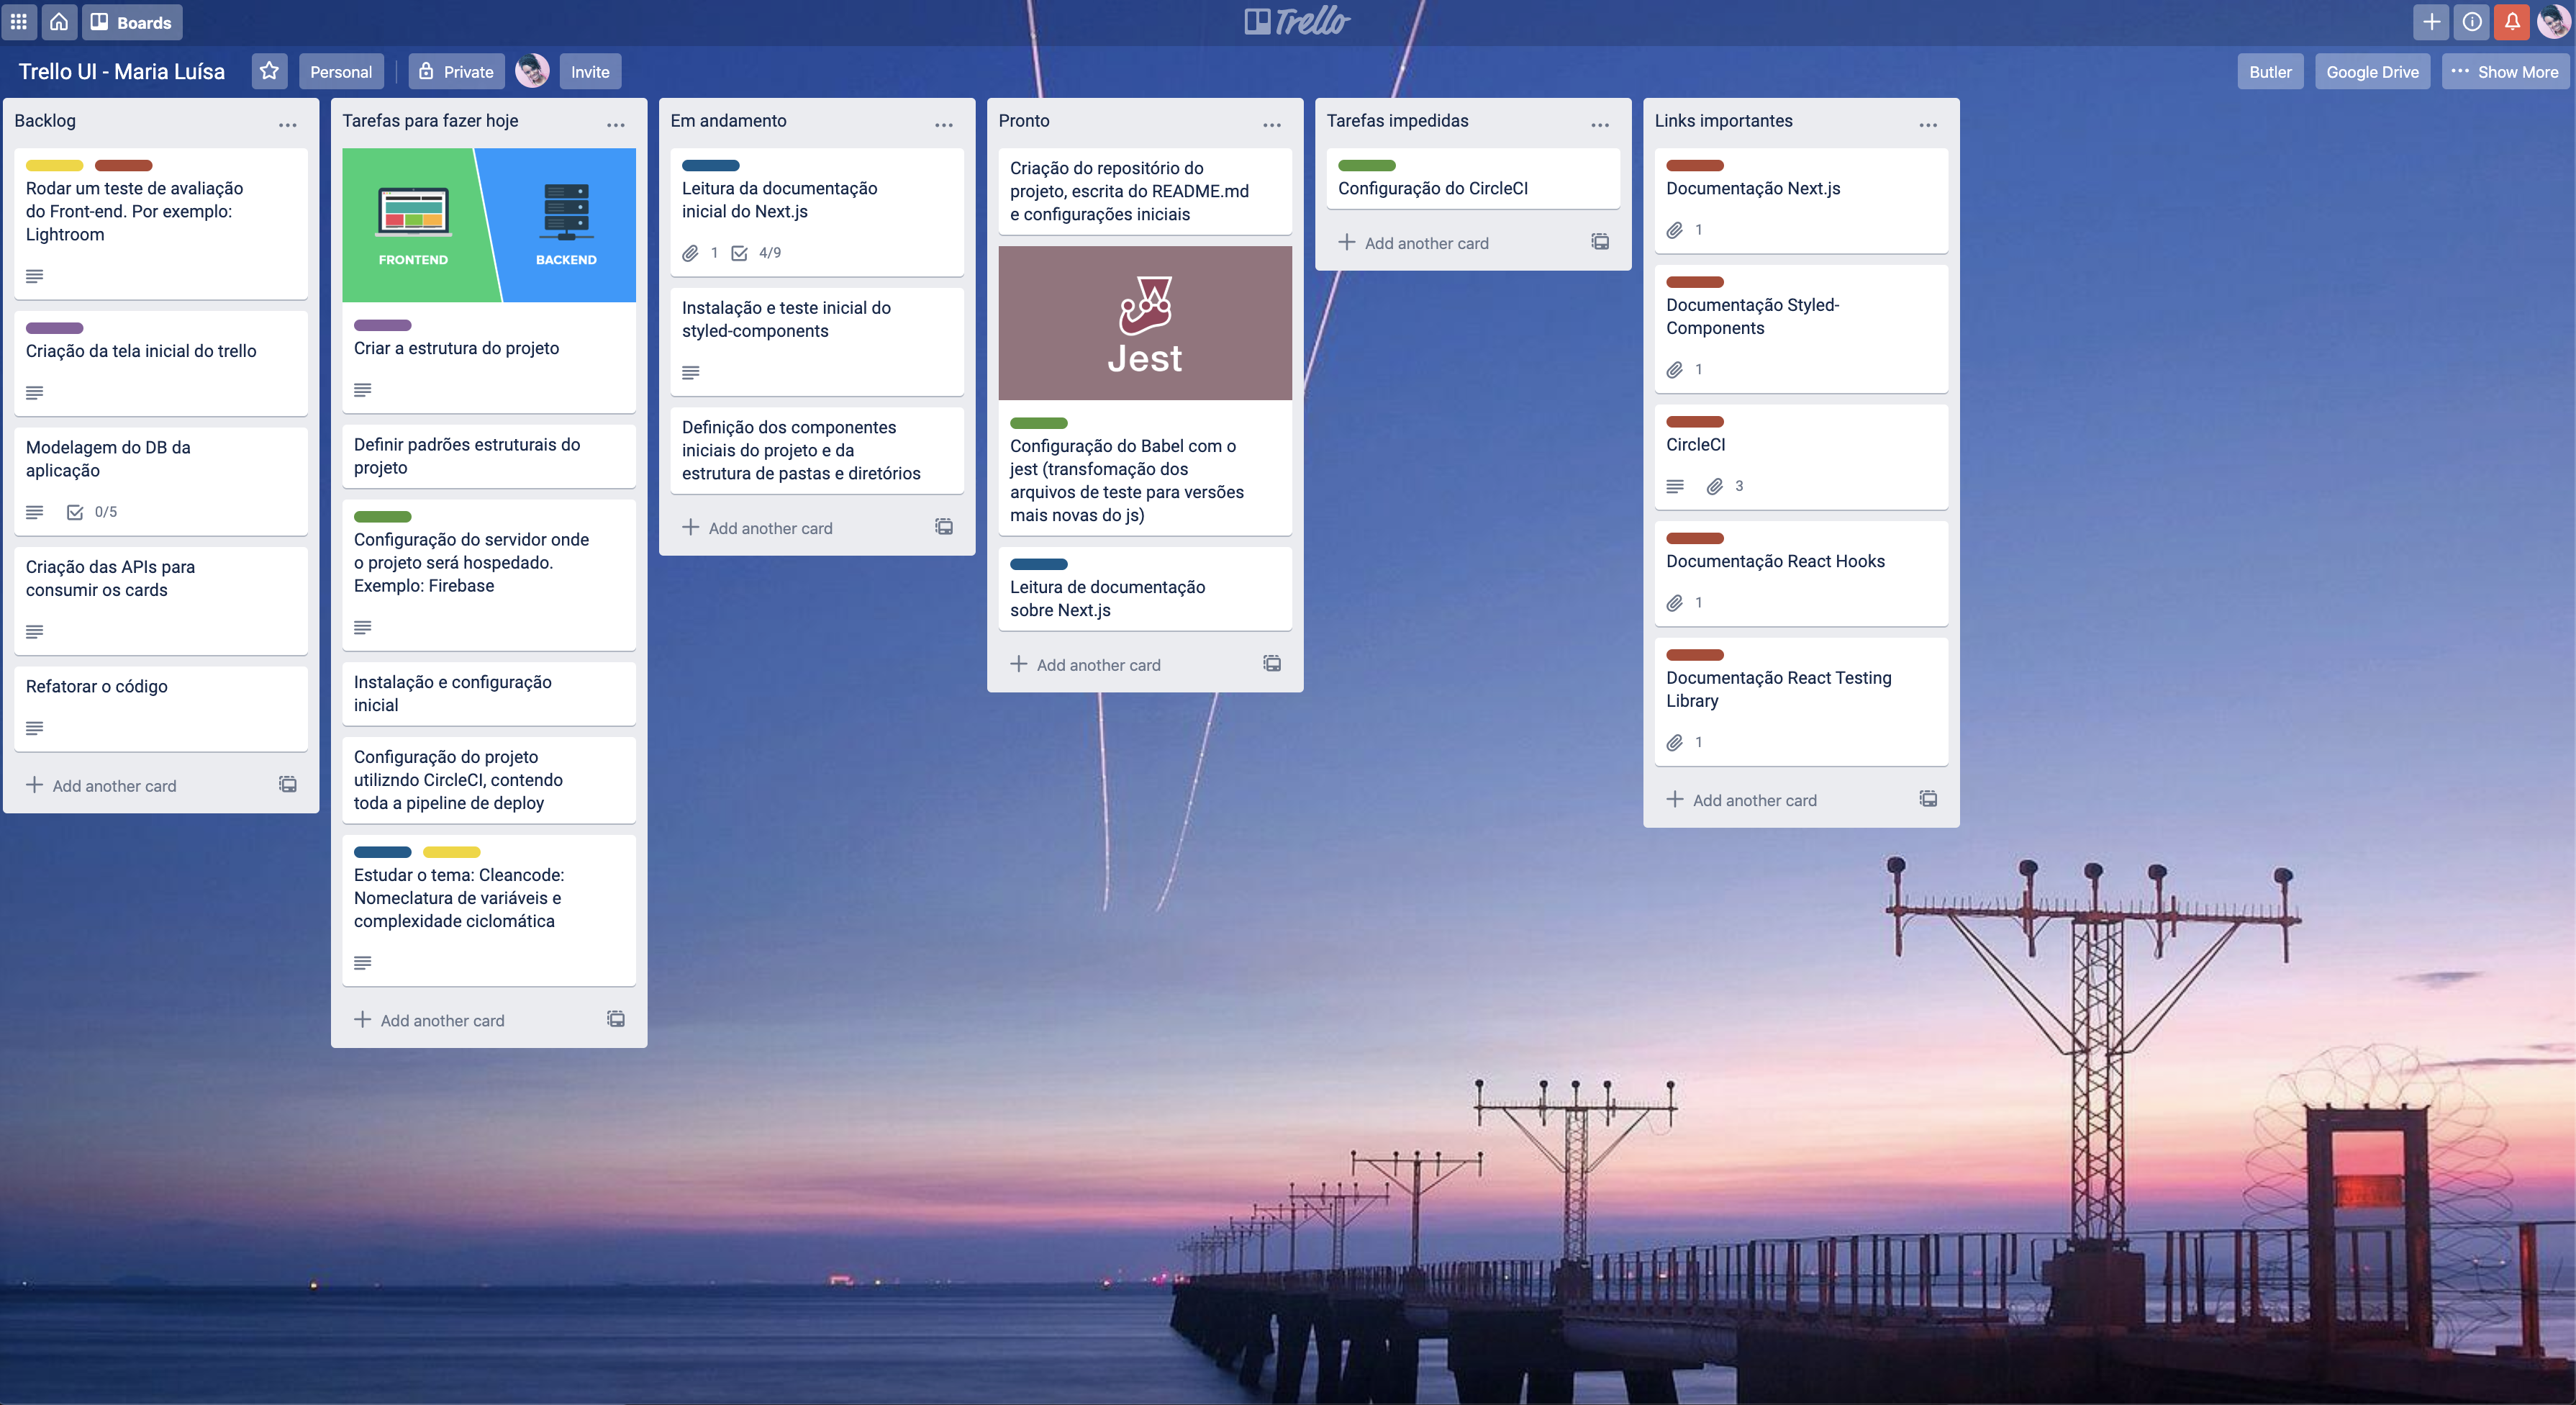Screen dimensions: 2576x1405
Task: Open the Personal workspace tab
Action: point(339,71)
